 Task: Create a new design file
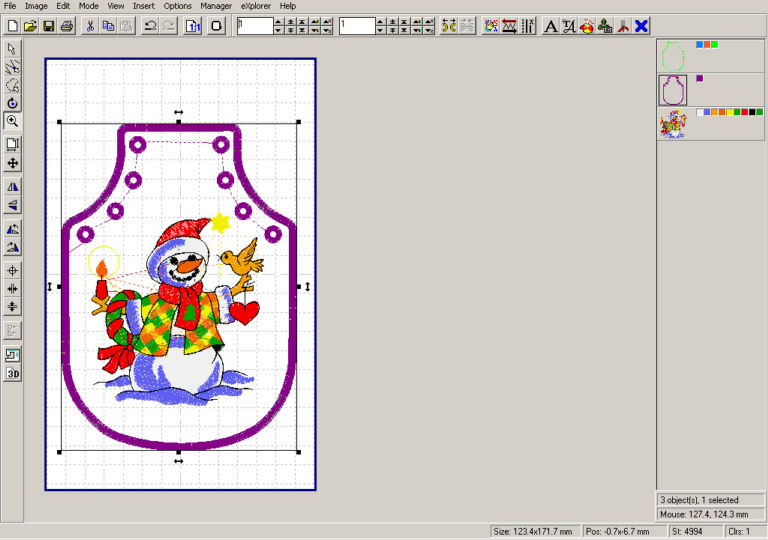tap(13, 26)
